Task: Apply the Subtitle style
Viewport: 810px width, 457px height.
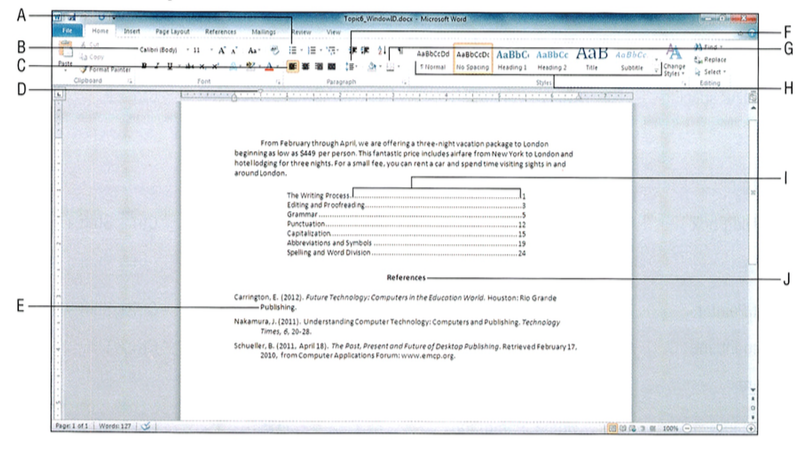Action: tap(632, 60)
